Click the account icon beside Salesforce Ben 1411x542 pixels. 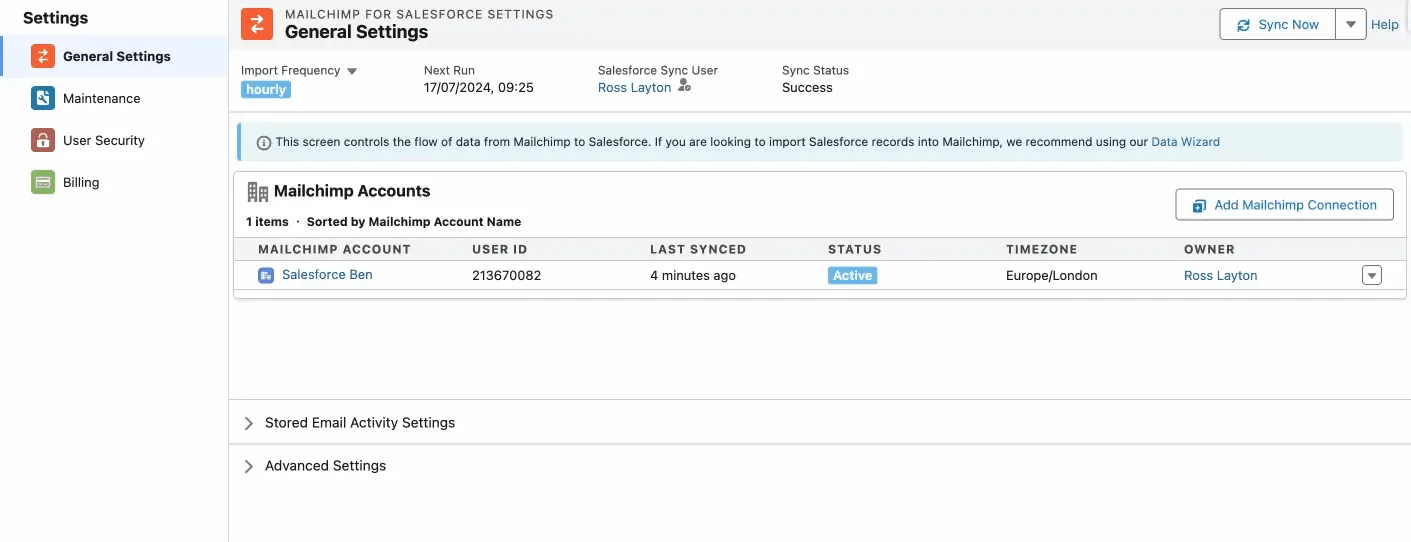click(x=266, y=275)
